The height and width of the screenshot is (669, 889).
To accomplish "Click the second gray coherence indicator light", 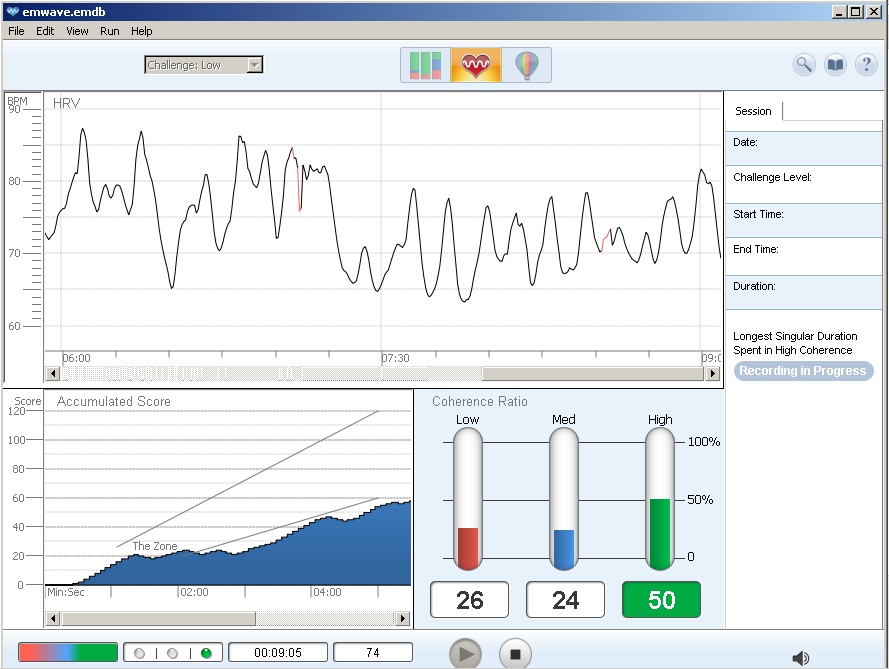I will tap(173, 653).
